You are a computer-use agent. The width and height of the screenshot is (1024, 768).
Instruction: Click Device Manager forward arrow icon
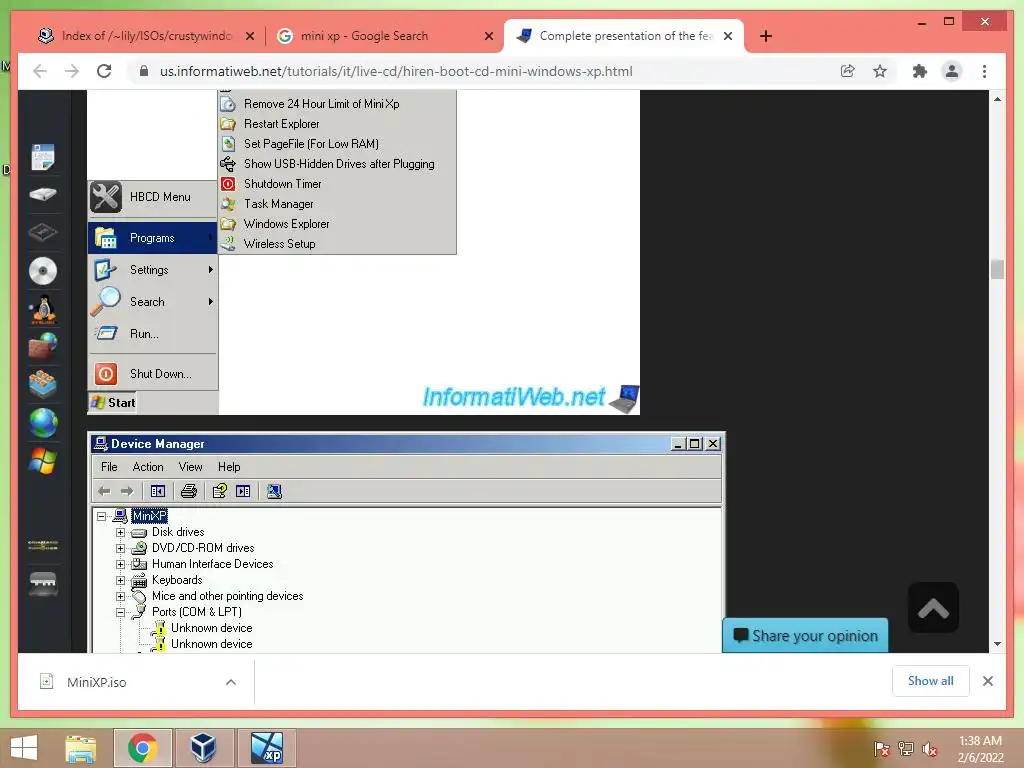[x=127, y=491]
